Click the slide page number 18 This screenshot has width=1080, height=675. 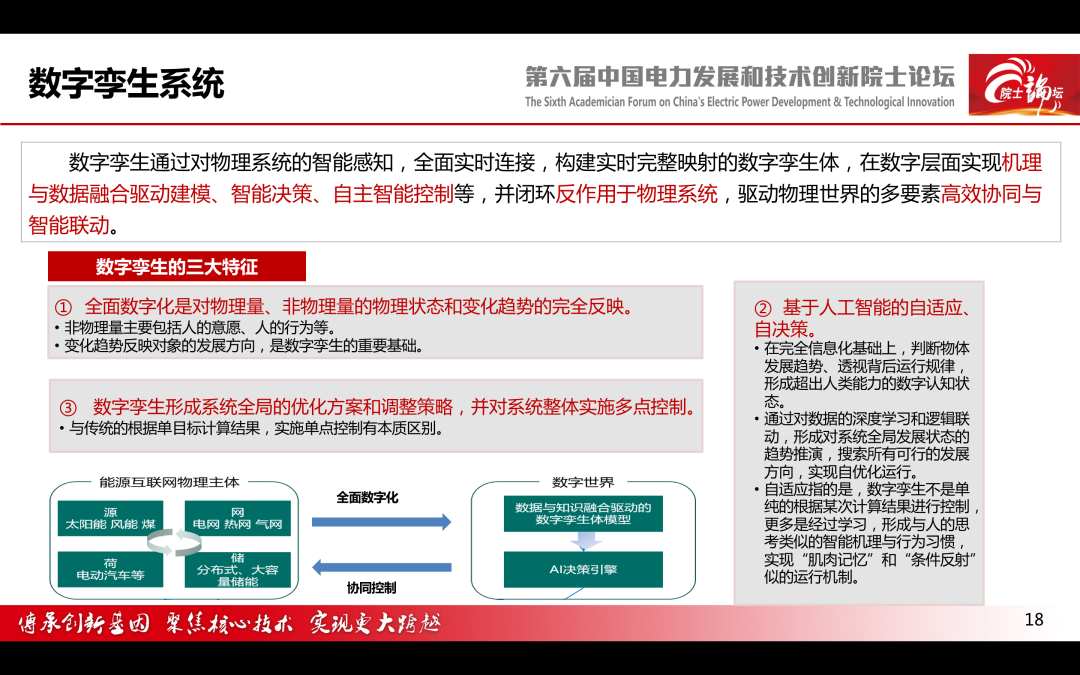click(x=1034, y=620)
